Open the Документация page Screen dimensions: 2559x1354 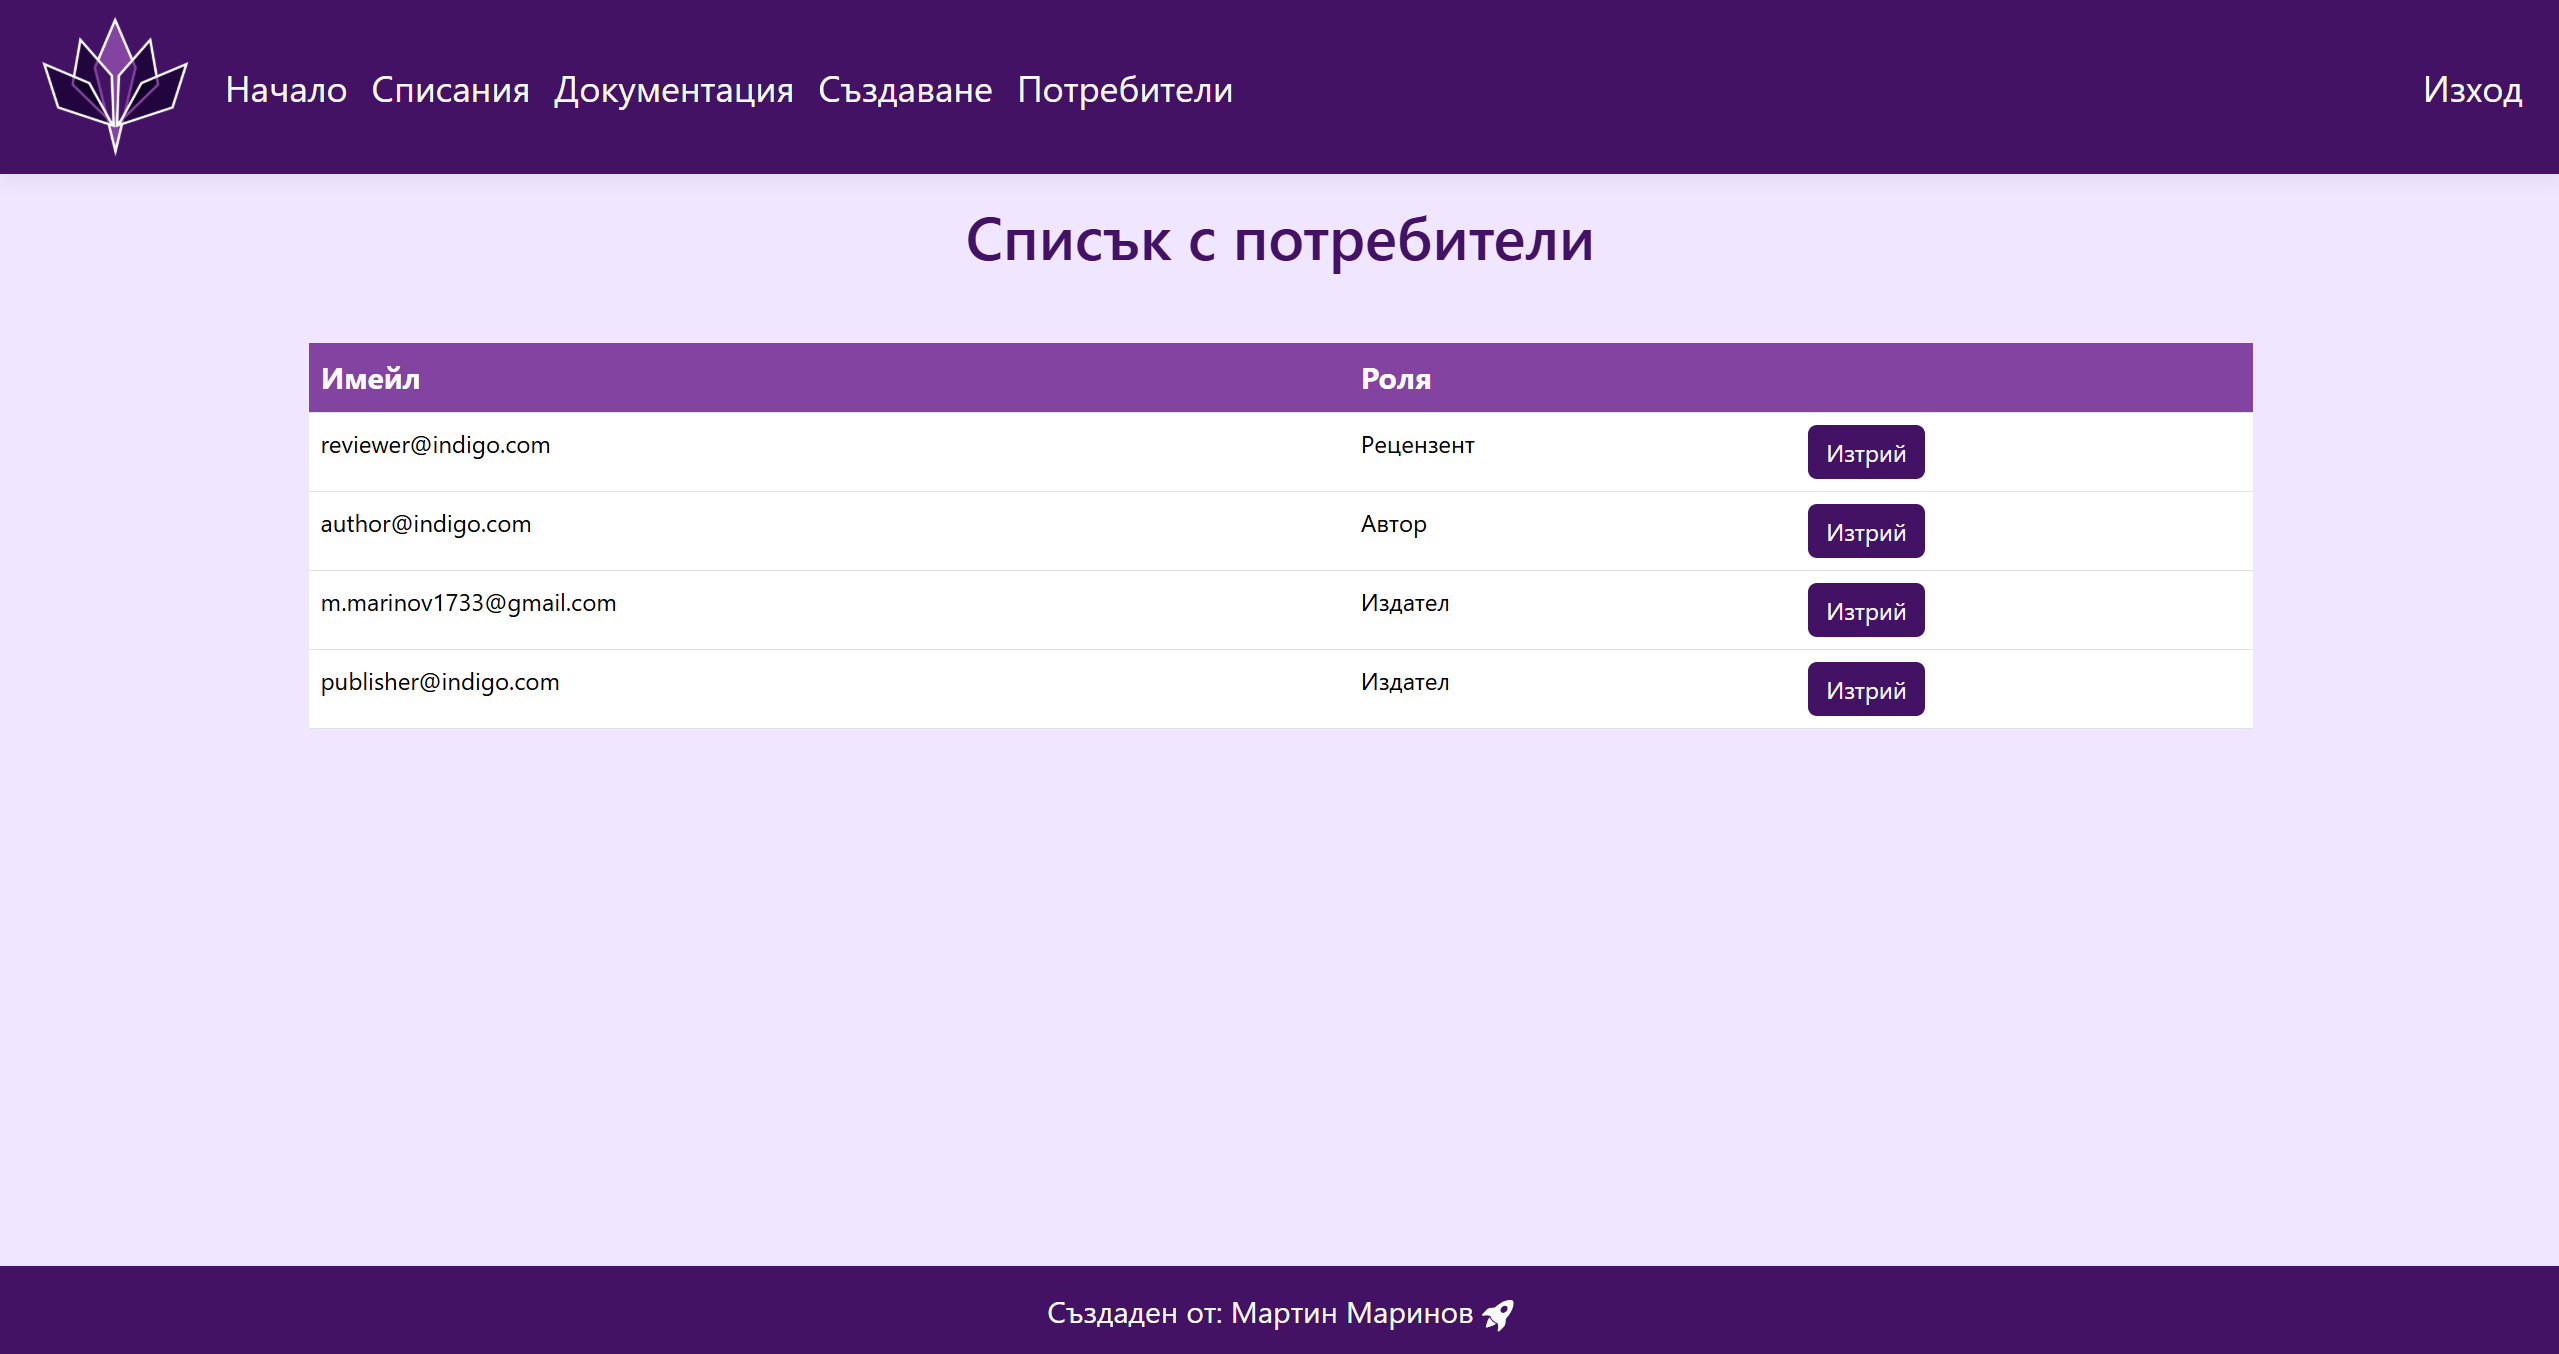(x=674, y=90)
